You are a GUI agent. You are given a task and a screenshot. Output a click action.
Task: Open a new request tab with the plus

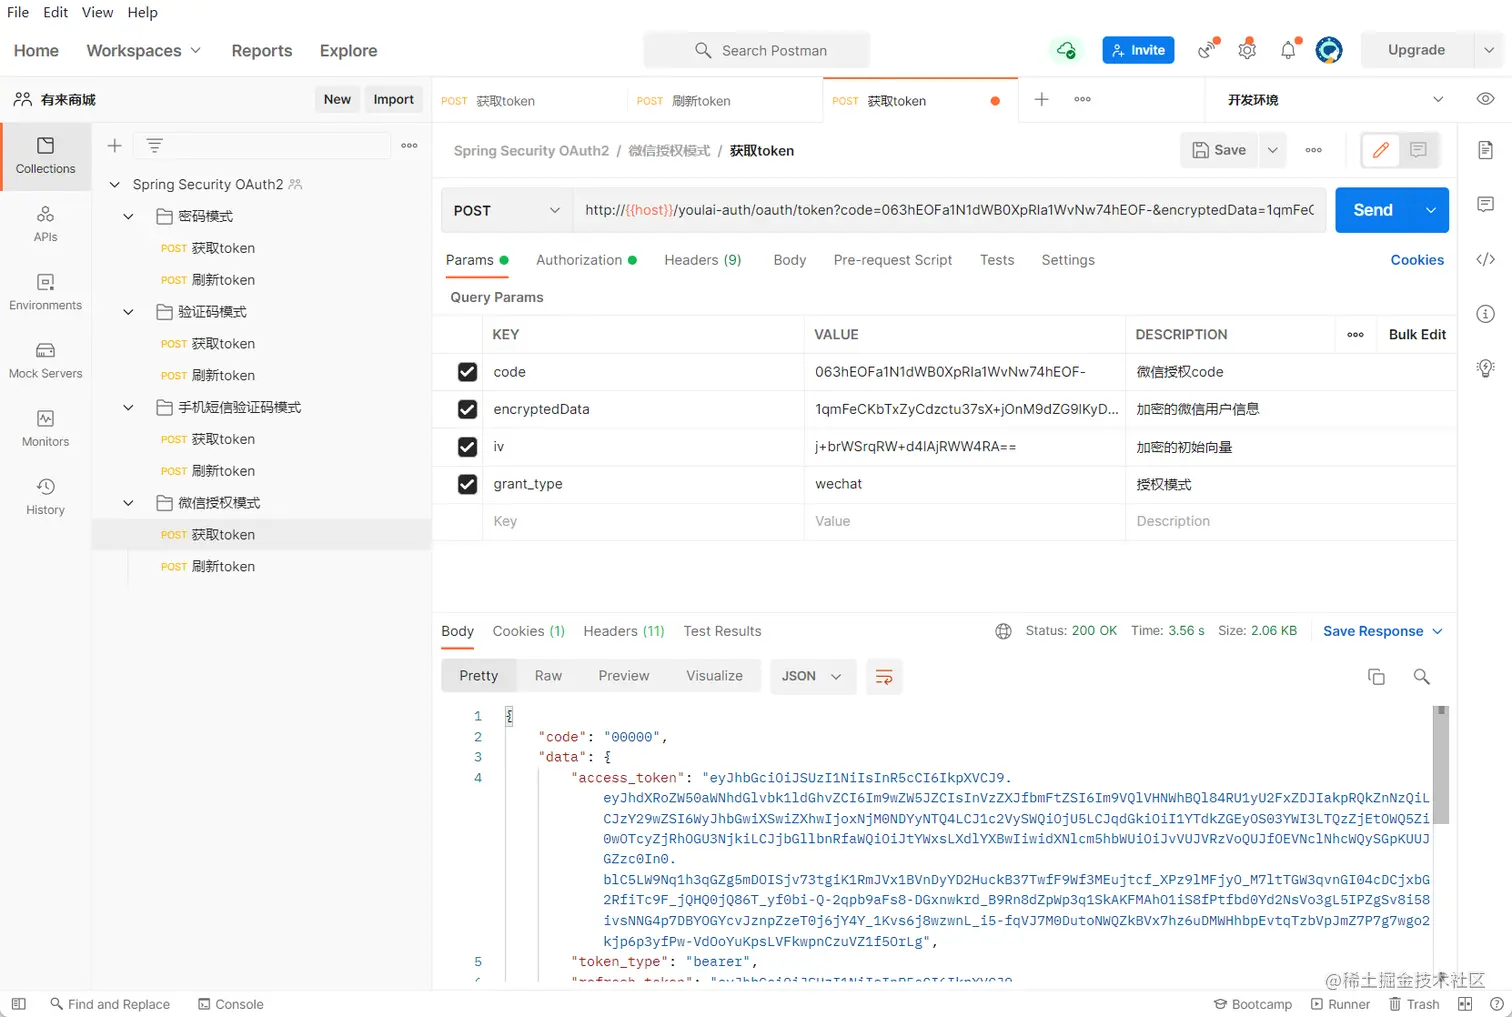click(1041, 99)
